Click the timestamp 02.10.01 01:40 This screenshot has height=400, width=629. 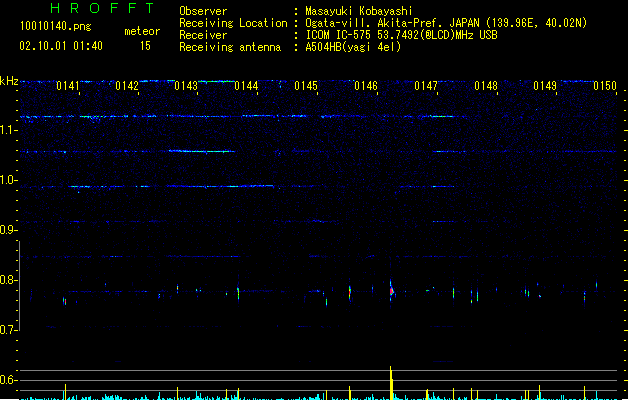(61, 46)
